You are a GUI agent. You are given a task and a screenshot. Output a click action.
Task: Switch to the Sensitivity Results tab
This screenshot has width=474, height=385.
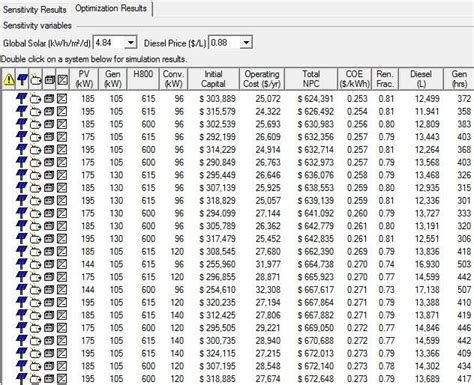pos(35,9)
